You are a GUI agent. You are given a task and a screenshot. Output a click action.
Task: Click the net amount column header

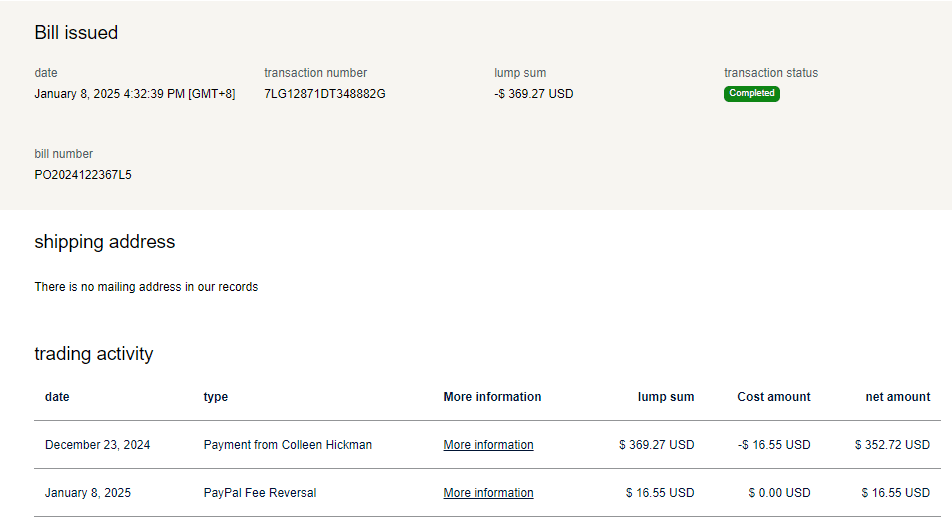[x=897, y=397]
